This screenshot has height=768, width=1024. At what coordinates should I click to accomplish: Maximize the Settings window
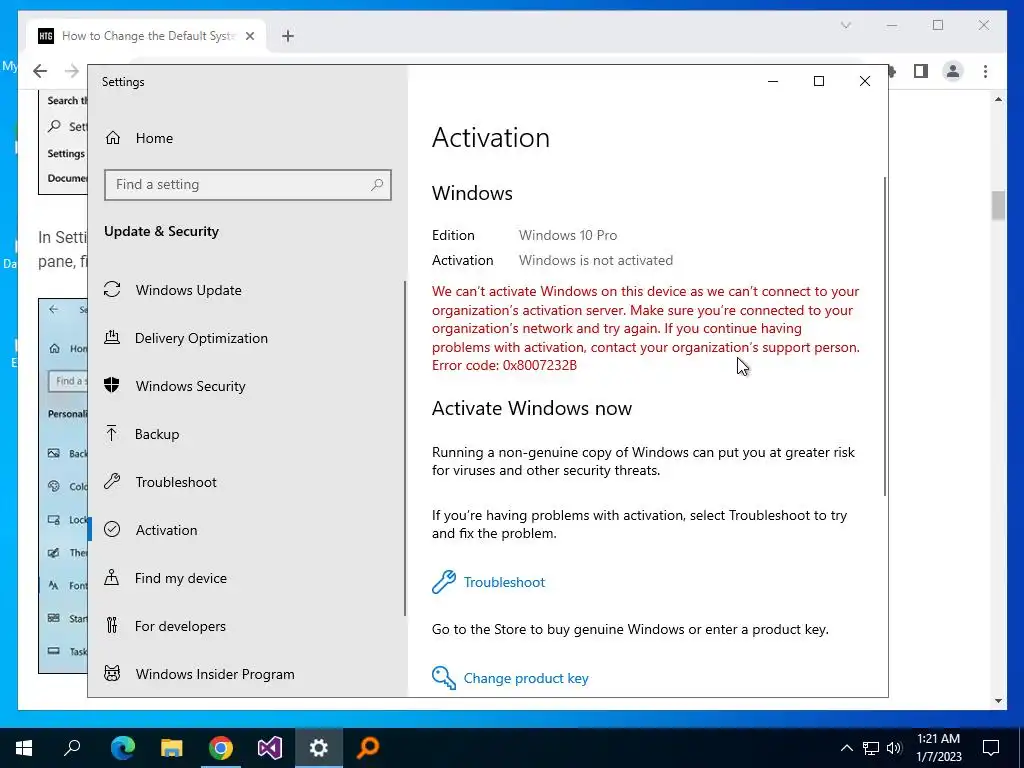(x=819, y=81)
